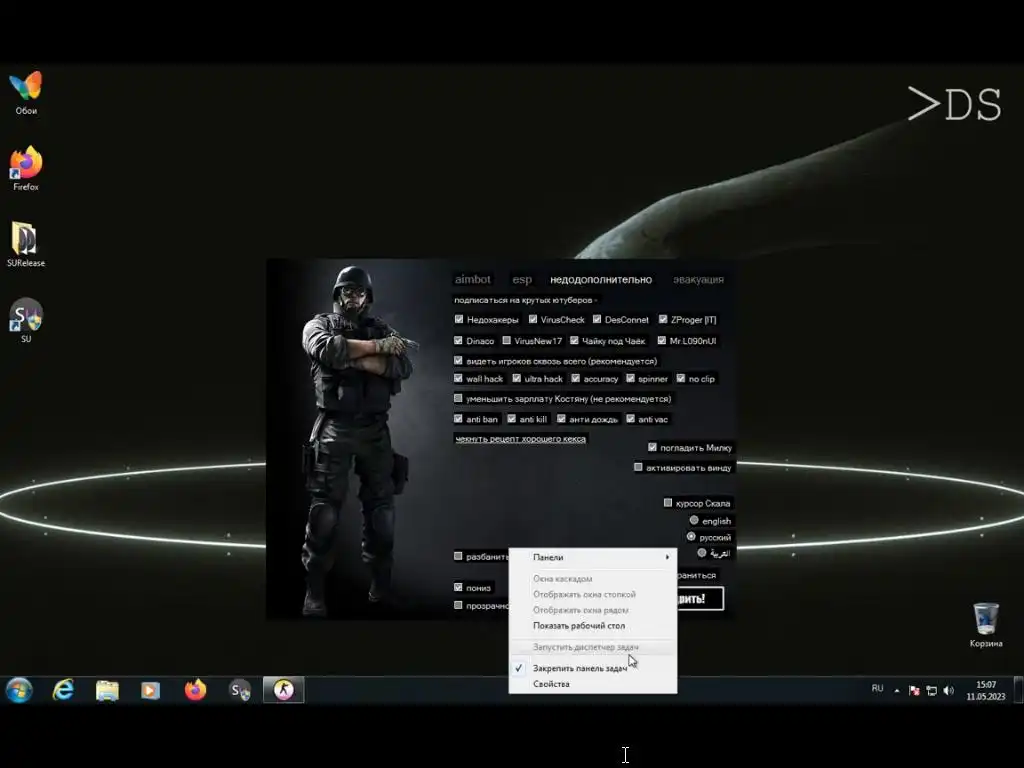
Task: Uncheck the Недохакеры checkbox
Action: click(x=458, y=319)
